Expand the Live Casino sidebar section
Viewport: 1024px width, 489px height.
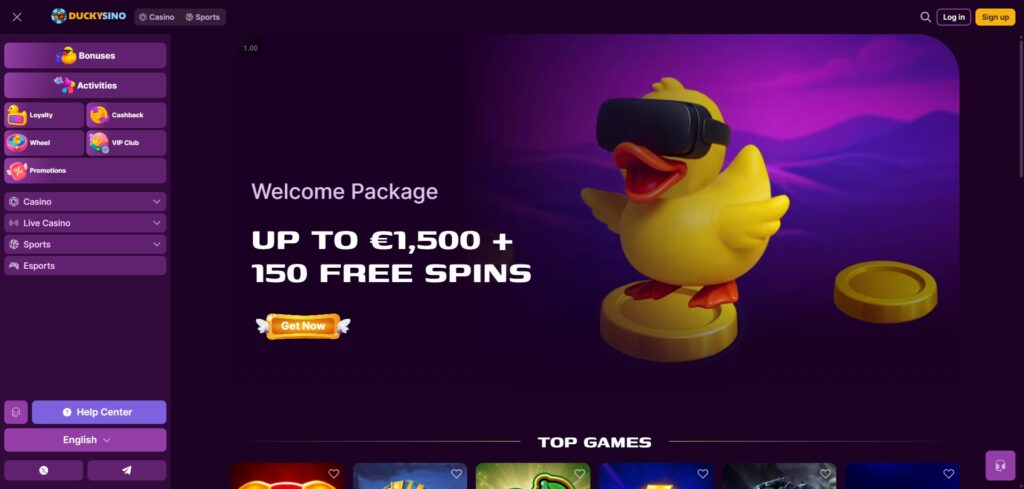pos(85,223)
